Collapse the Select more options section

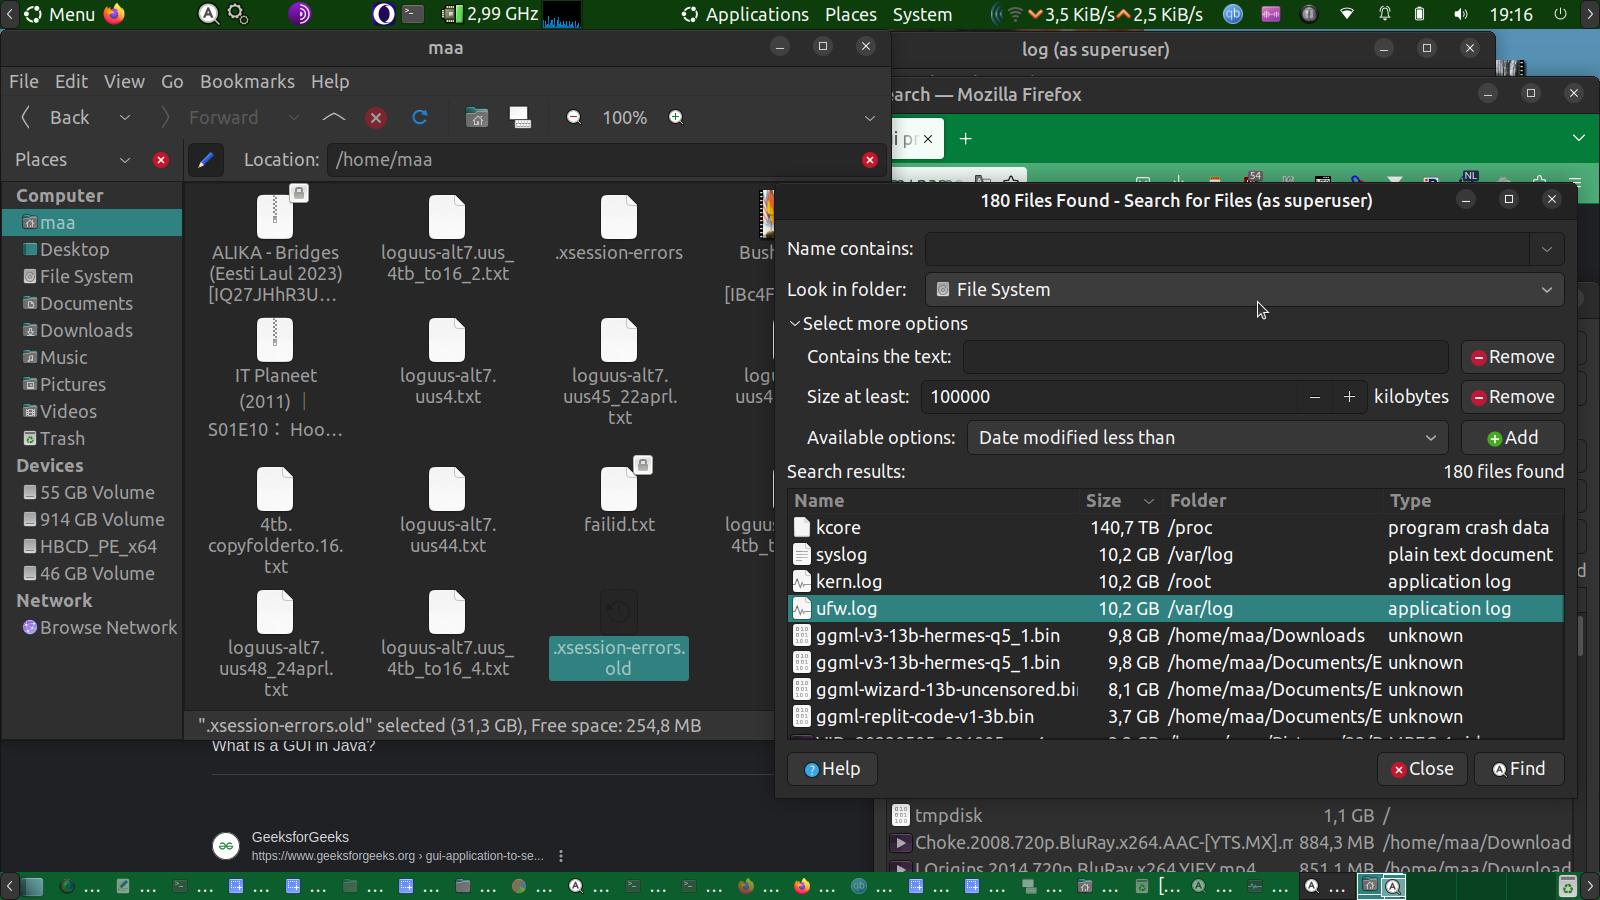795,324
